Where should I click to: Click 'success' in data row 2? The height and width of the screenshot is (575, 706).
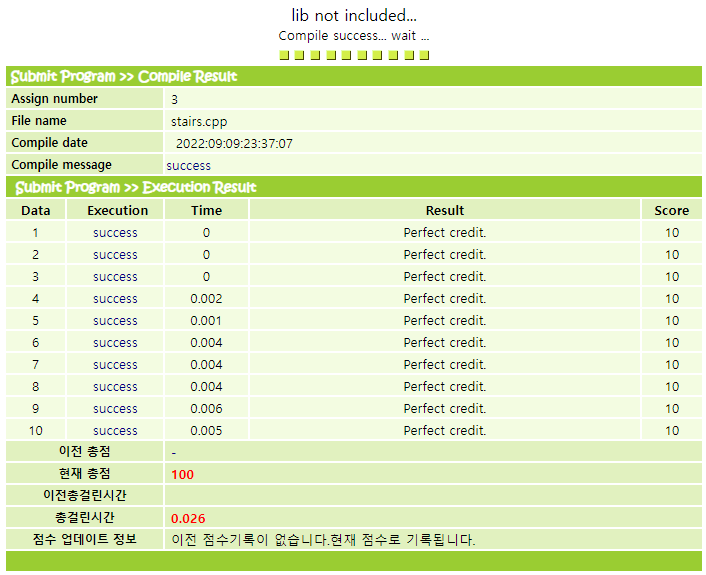115,255
